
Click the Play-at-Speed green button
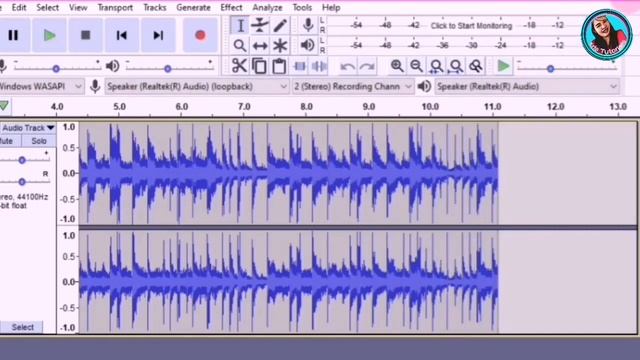tap(503, 66)
